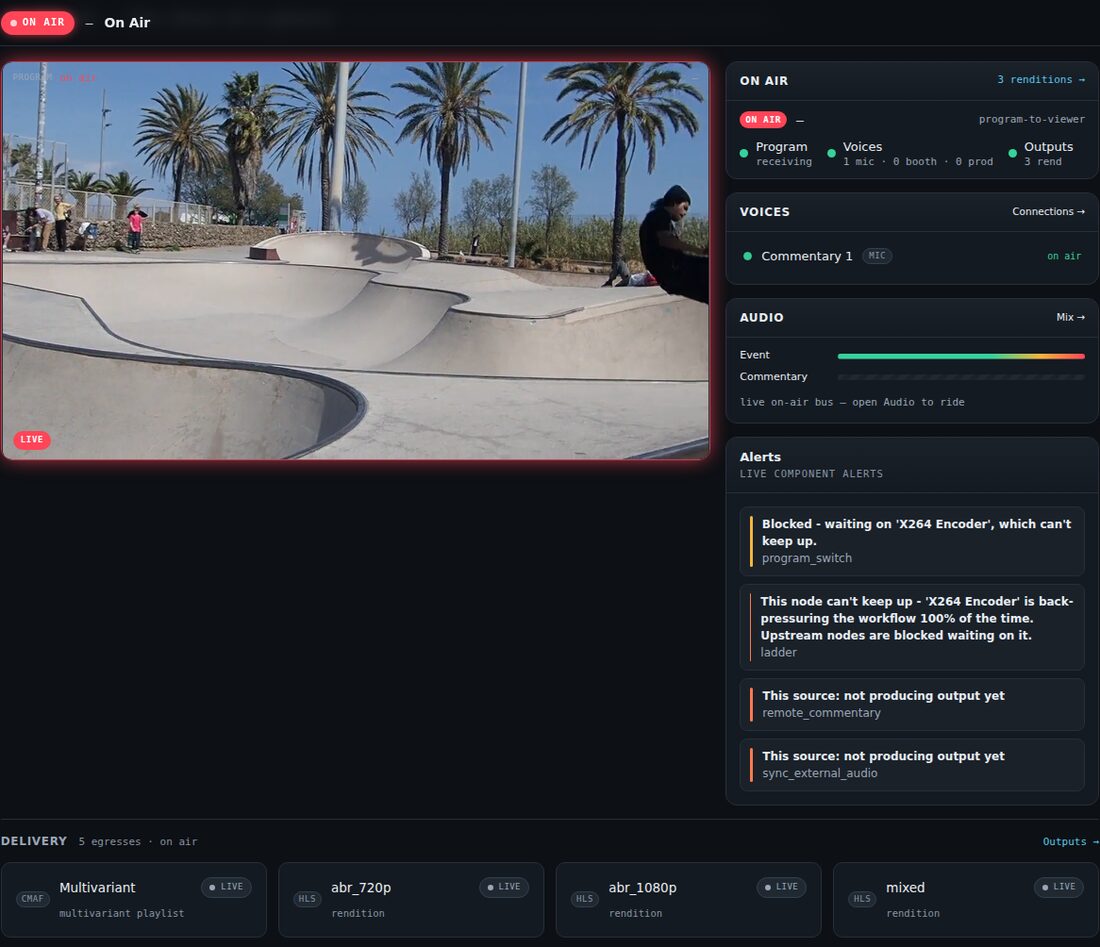Open the Voices Connections link
The height and width of the screenshot is (947, 1100).
tap(1048, 212)
